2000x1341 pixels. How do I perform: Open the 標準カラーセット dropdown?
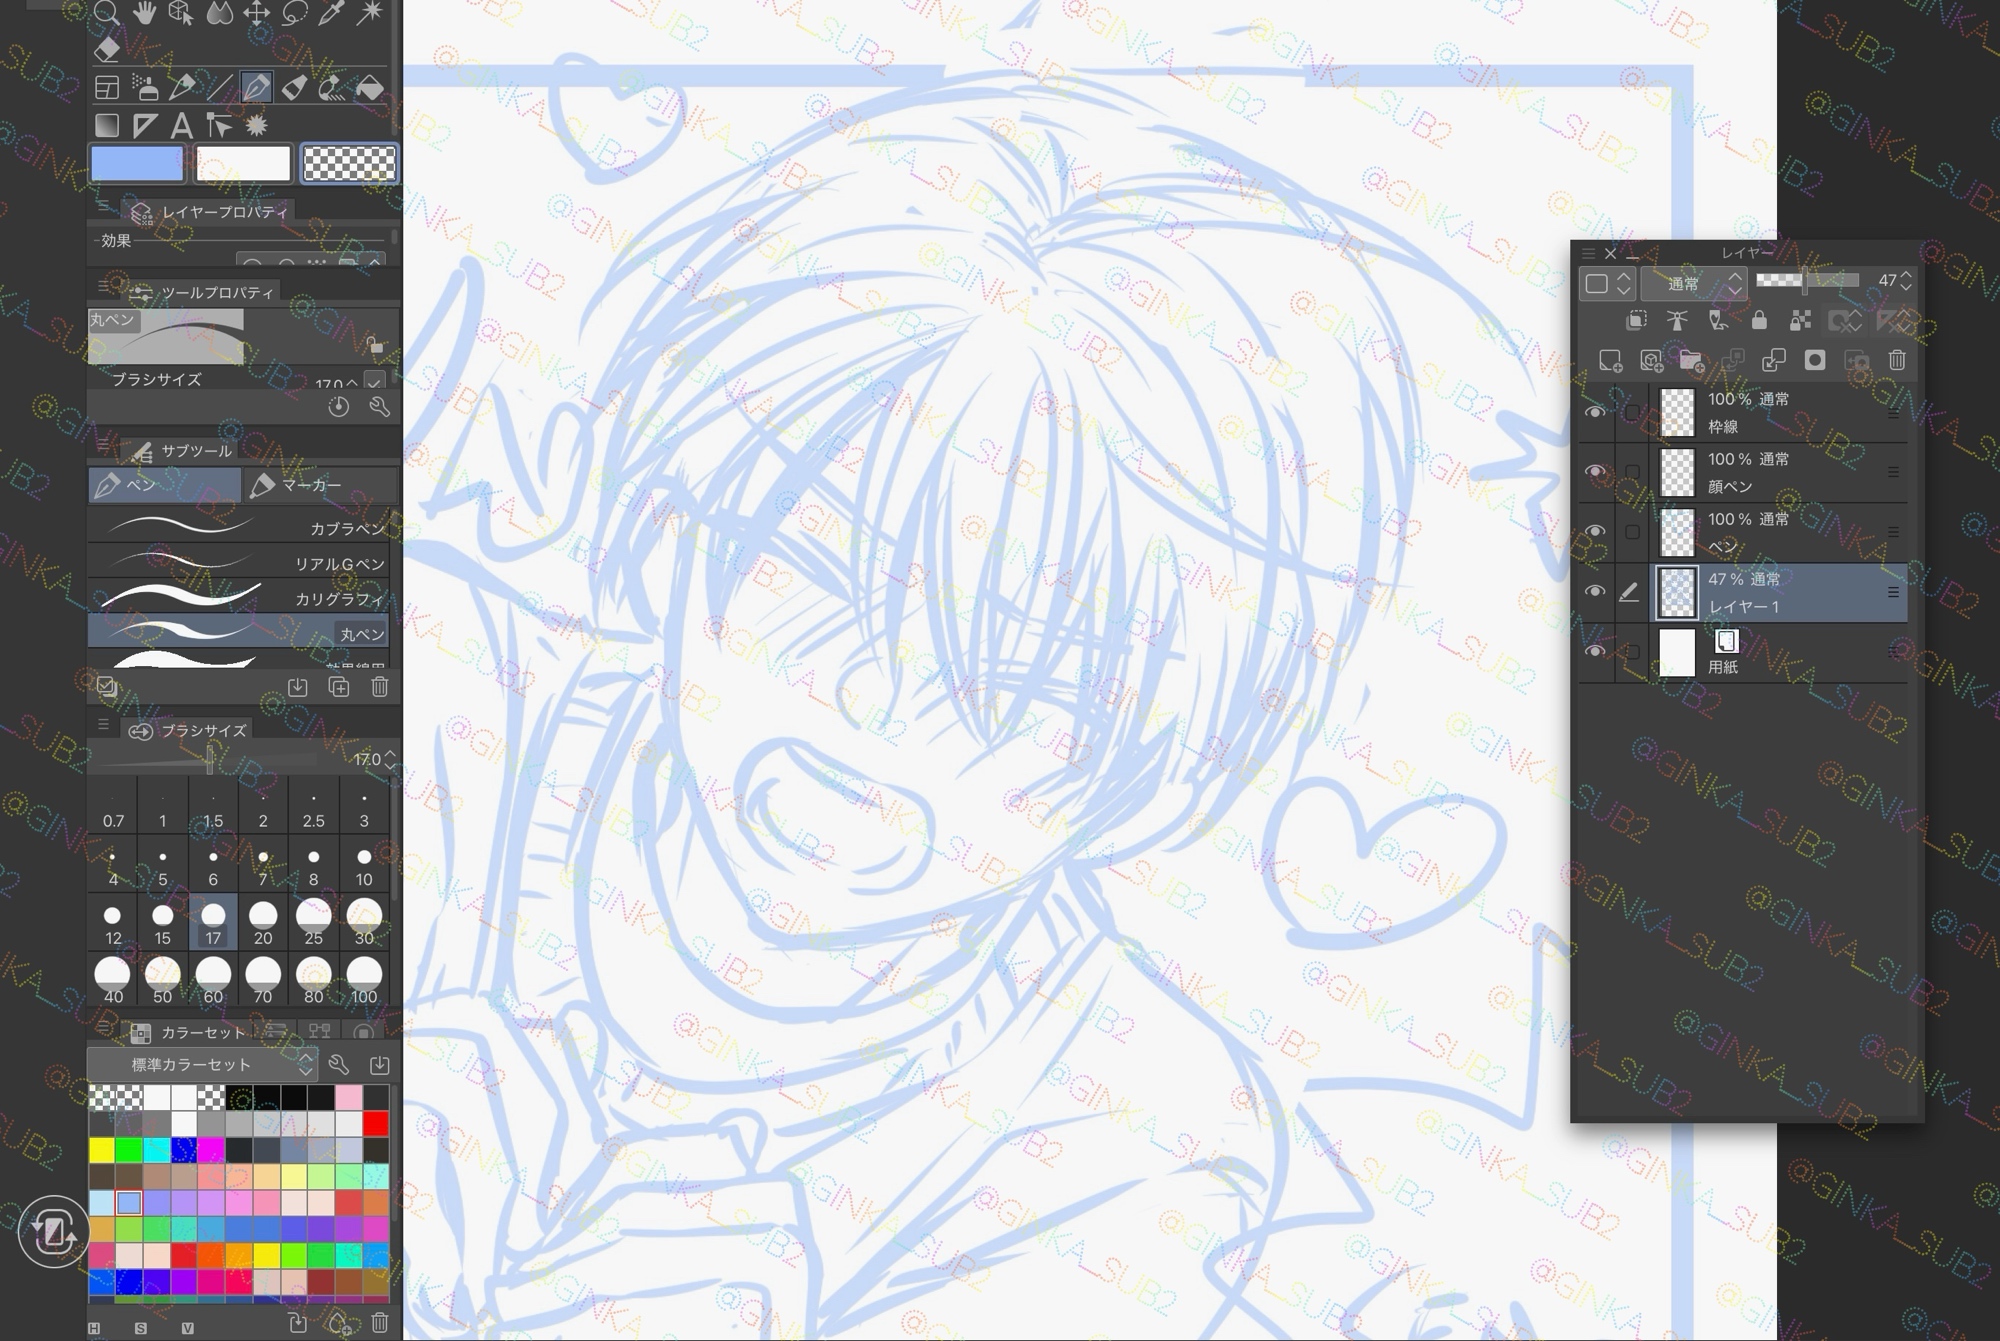203,1065
